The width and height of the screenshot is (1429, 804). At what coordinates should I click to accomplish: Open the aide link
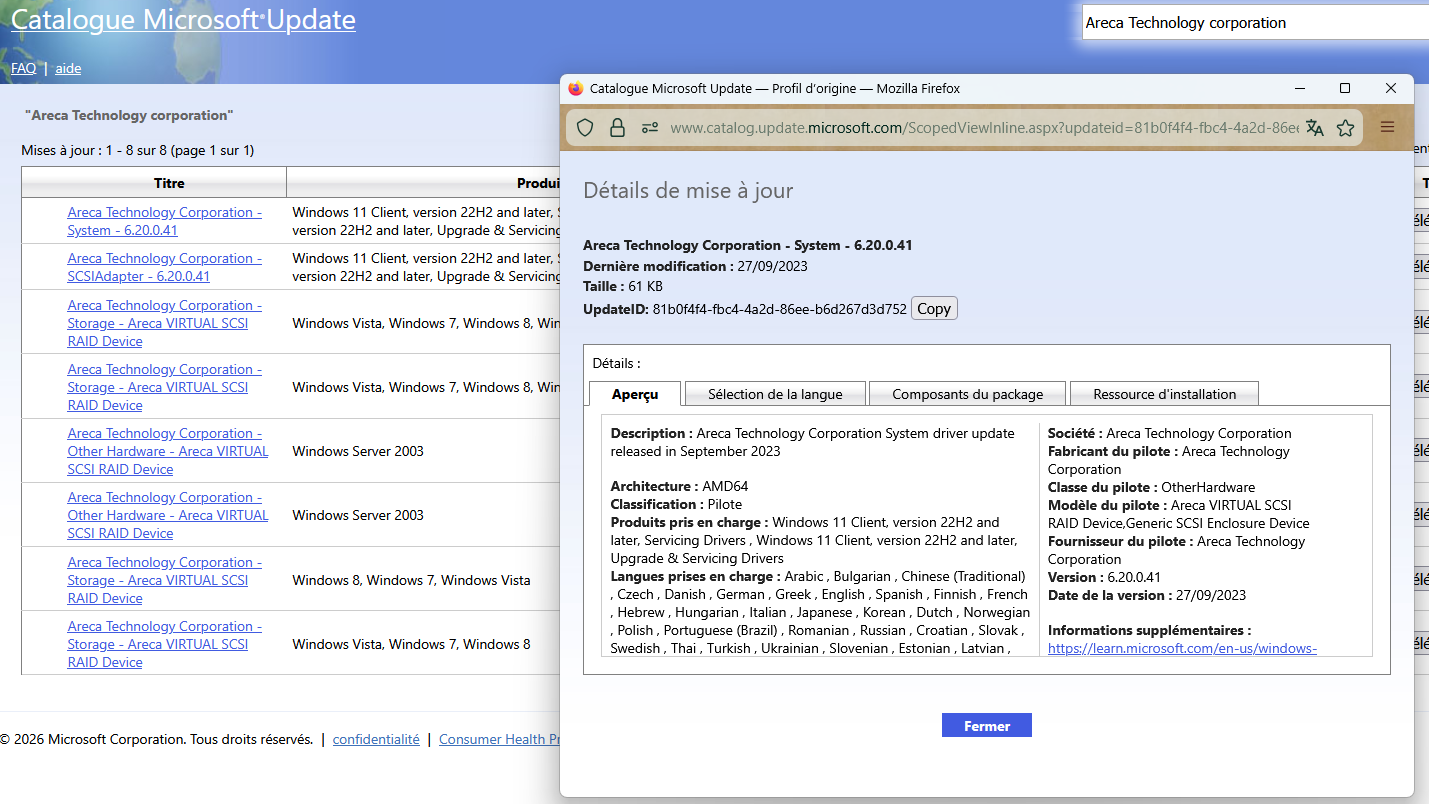tap(68, 68)
